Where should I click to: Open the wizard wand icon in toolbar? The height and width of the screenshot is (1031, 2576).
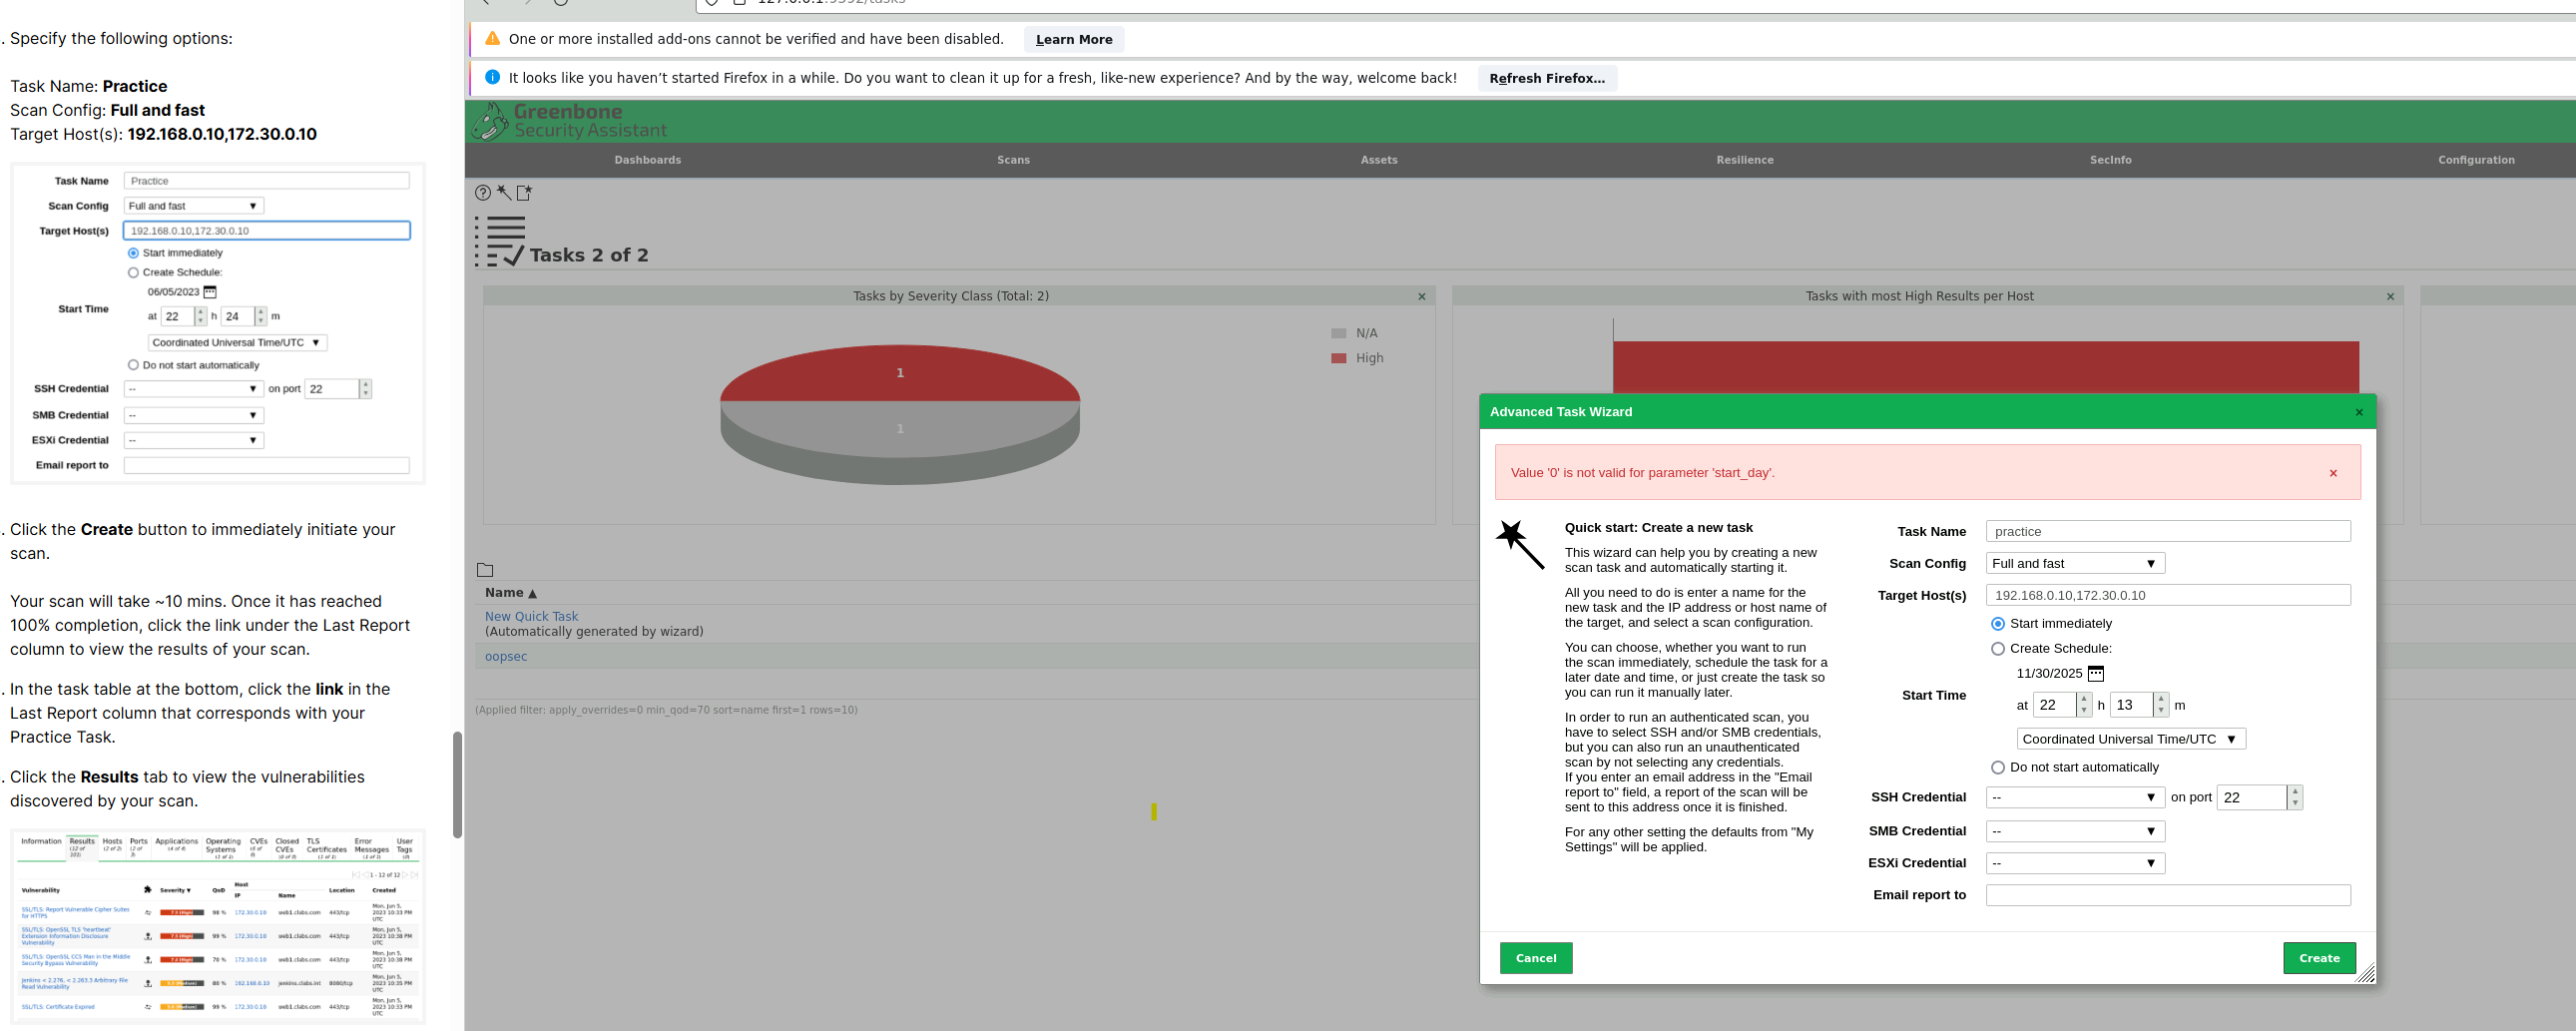click(504, 193)
